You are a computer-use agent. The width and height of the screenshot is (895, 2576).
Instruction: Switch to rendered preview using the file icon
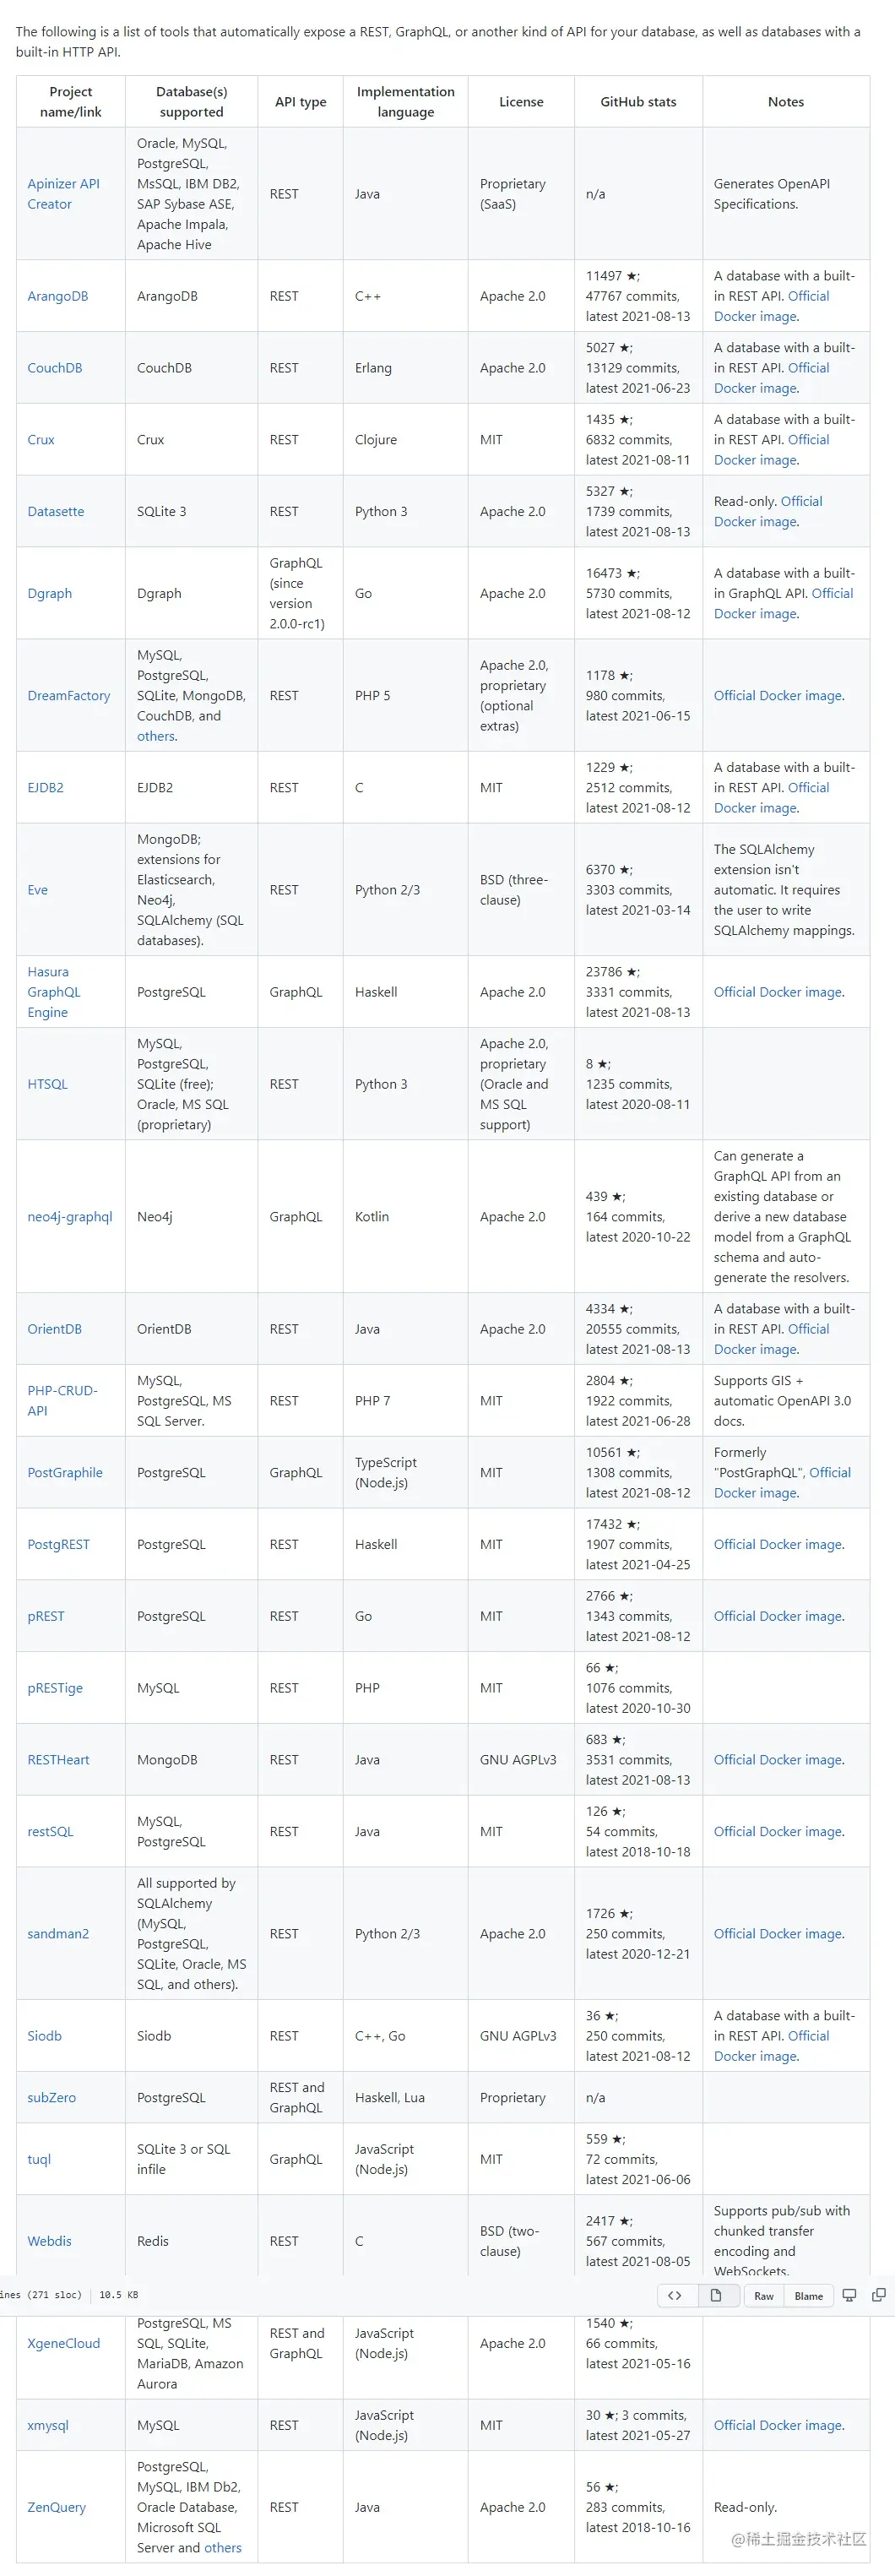click(716, 2296)
